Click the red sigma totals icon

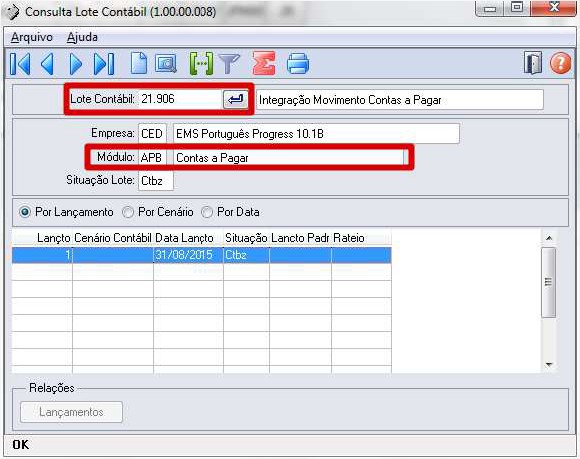pyautogui.click(x=264, y=63)
